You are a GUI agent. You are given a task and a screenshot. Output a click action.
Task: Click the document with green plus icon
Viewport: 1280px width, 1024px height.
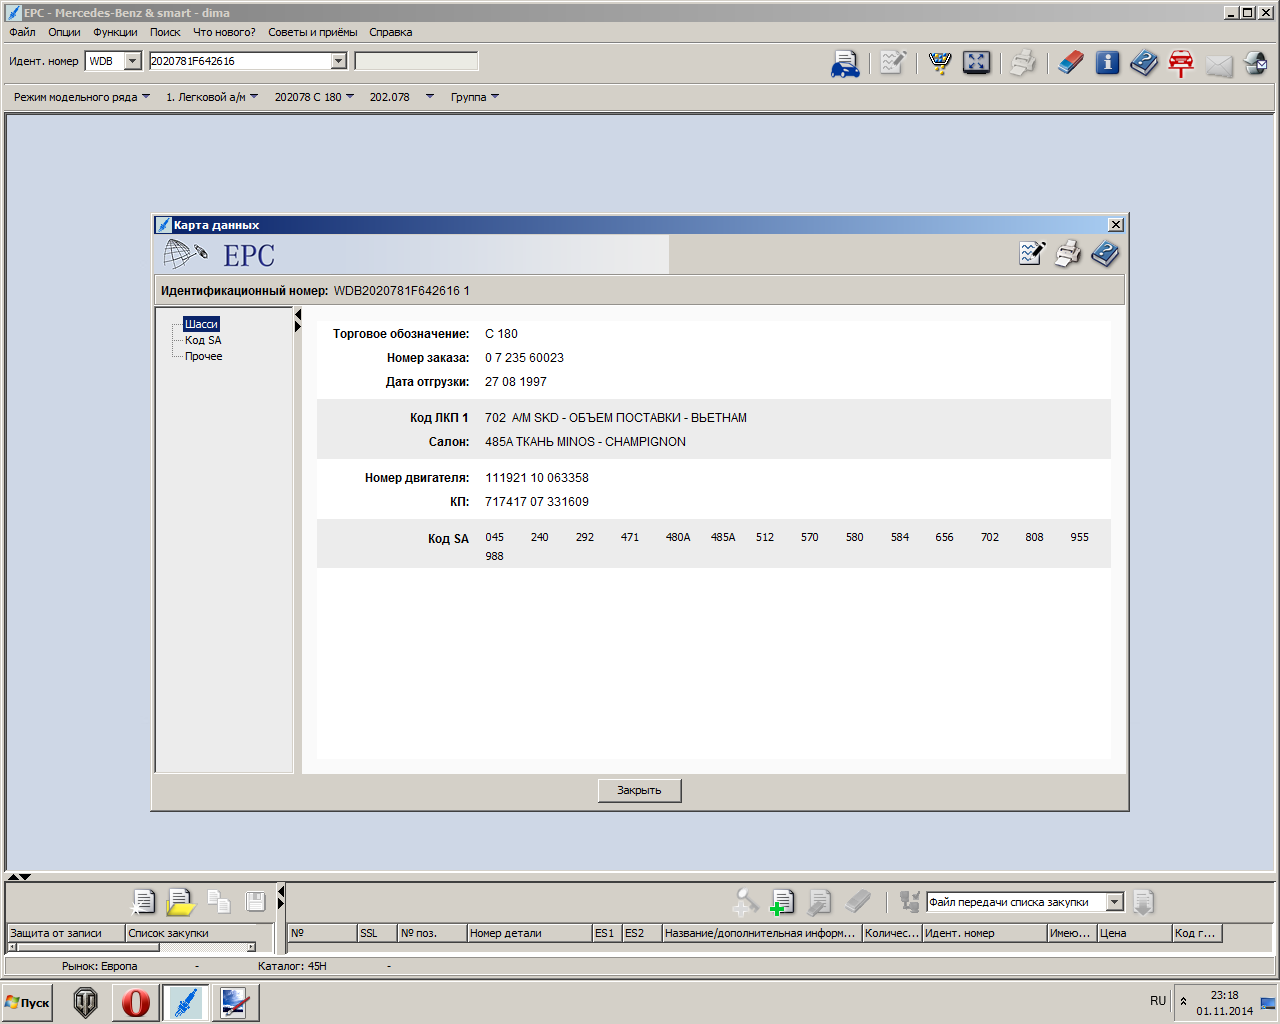point(781,902)
